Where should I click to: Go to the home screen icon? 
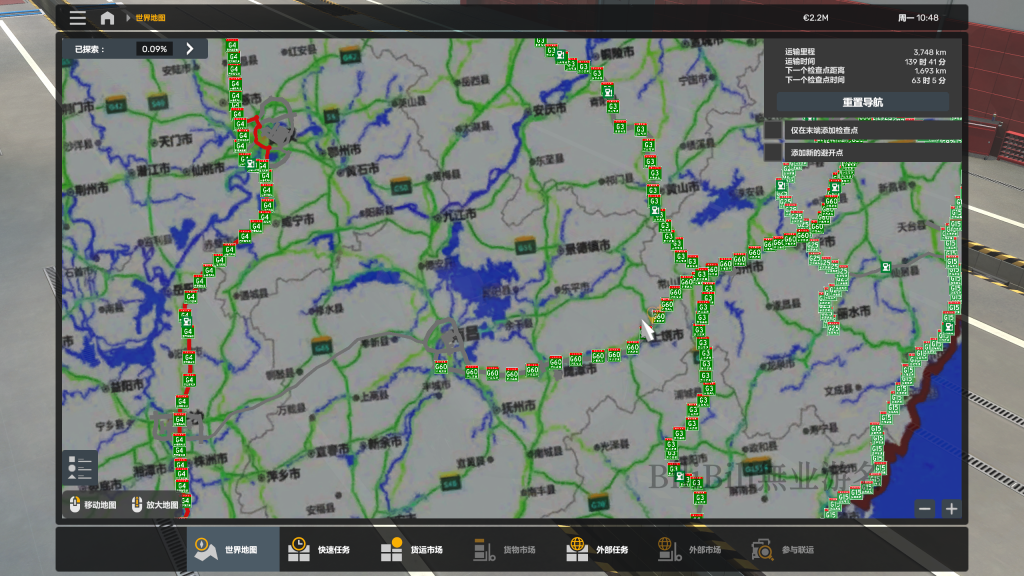click(x=107, y=18)
